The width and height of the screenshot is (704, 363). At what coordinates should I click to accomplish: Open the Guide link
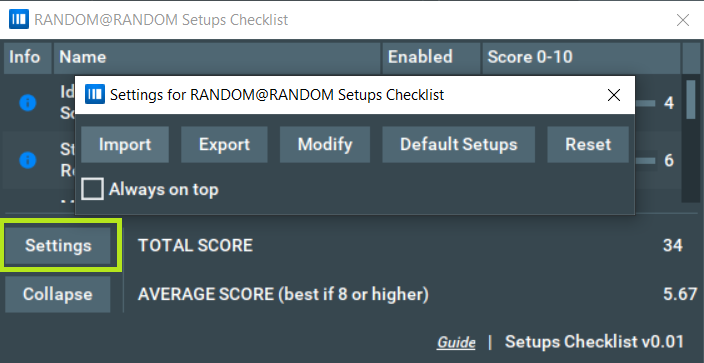click(x=456, y=342)
